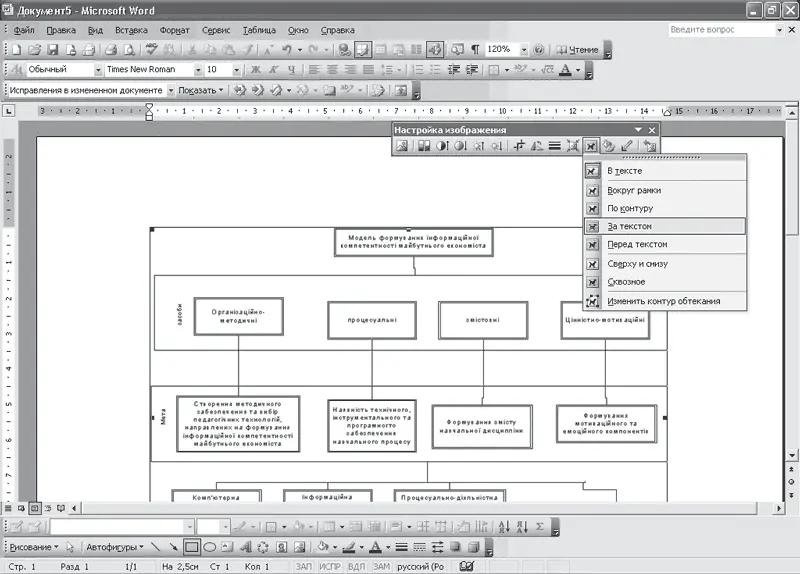
Task: Toggle the ЗАМ overtype indicator in status bar
Action: pyautogui.click(x=381, y=566)
